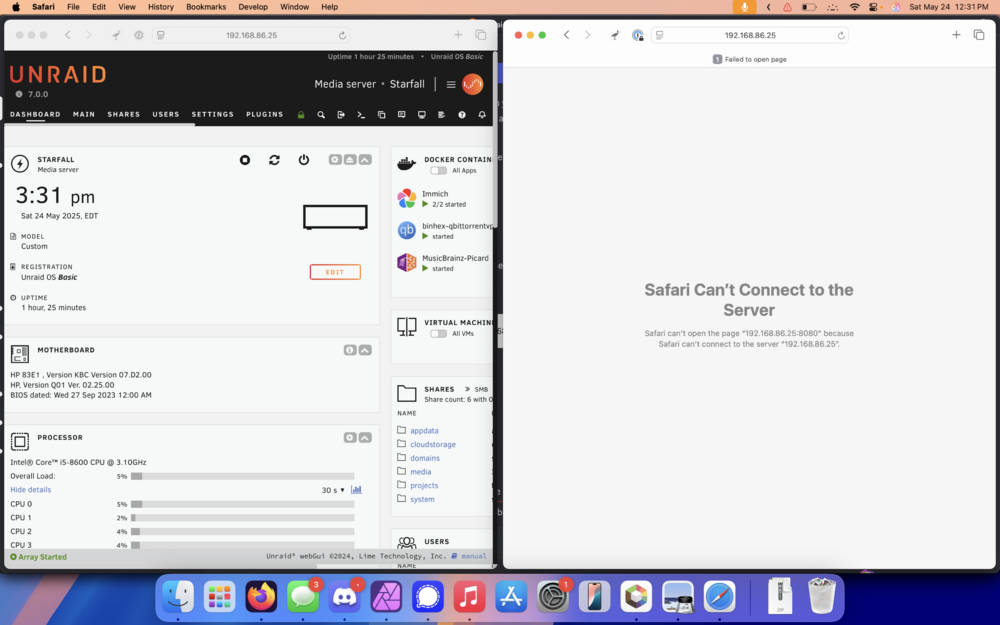Open new tab in right Safari window
The height and width of the screenshot is (625, 1000).
click(x=956, y=35)
